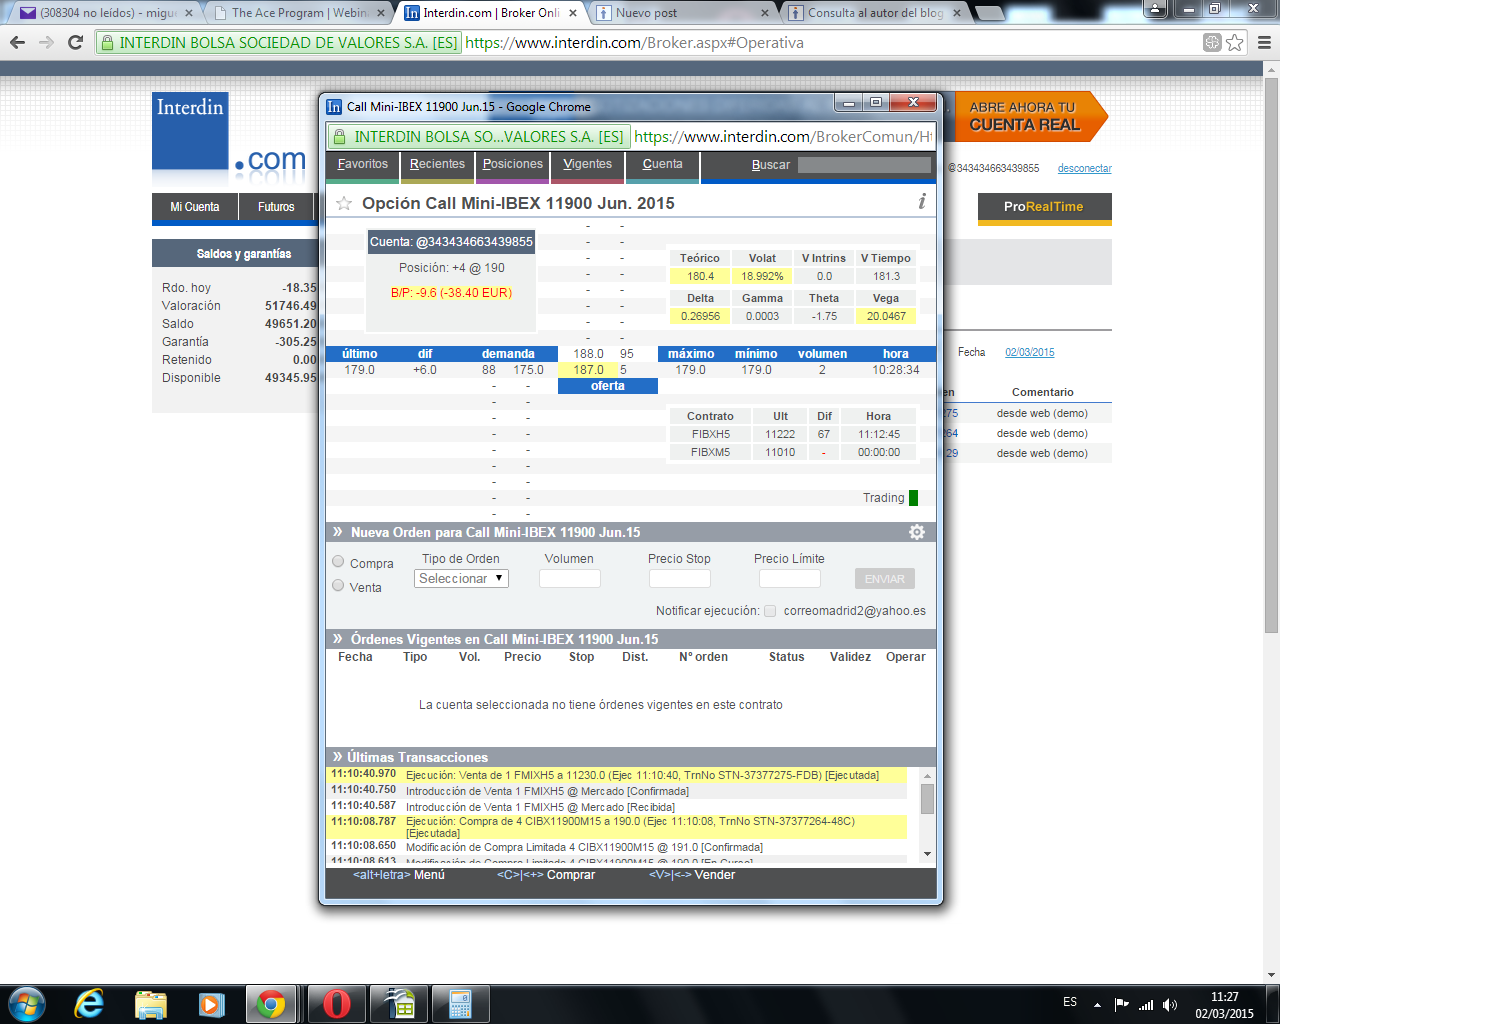Click the network signal tray icon
1500x1024 pixels.
pyautogui.click(x=1146, y=1005)
